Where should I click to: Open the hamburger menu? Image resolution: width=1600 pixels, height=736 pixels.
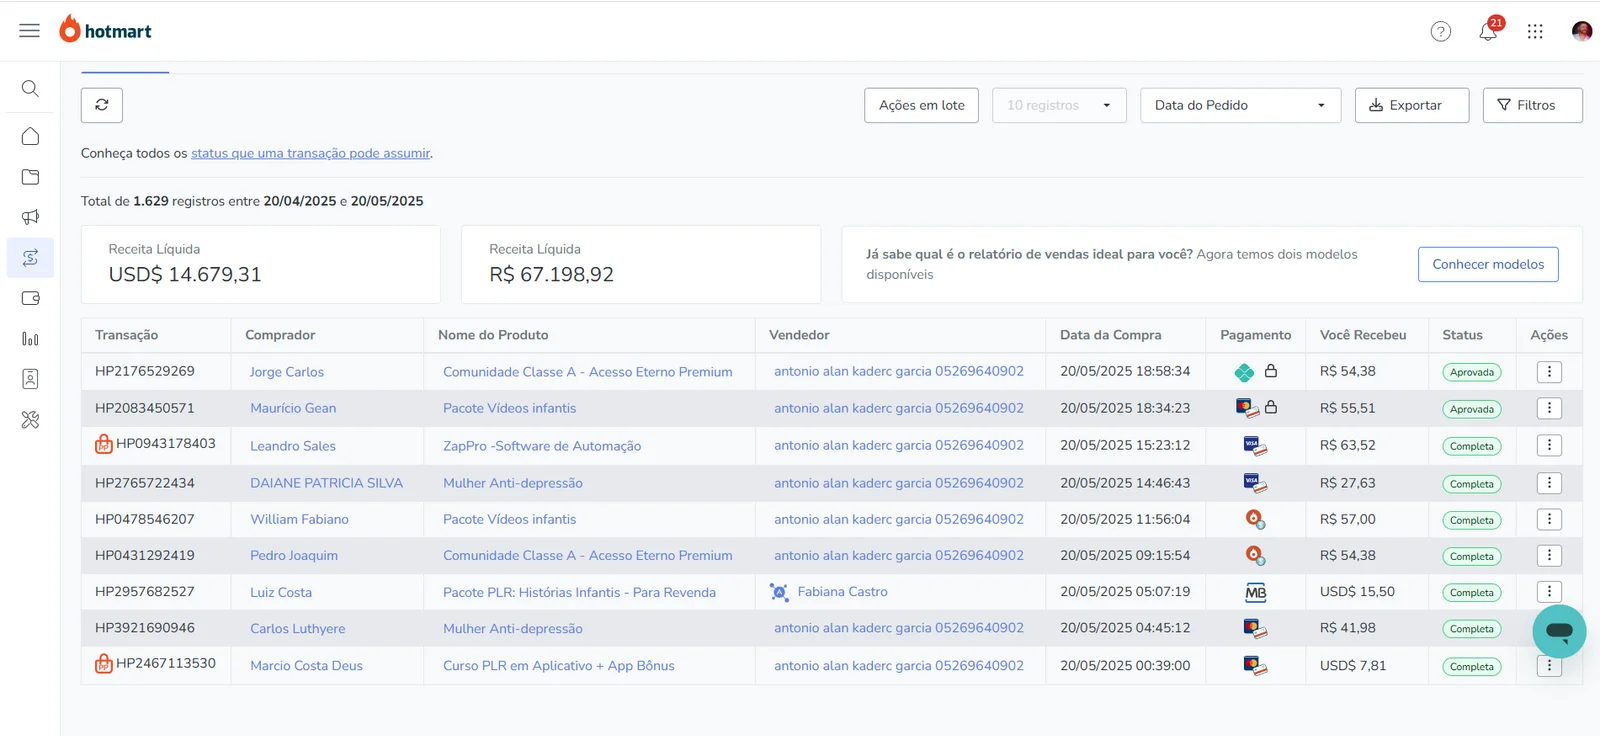(30, 31)
